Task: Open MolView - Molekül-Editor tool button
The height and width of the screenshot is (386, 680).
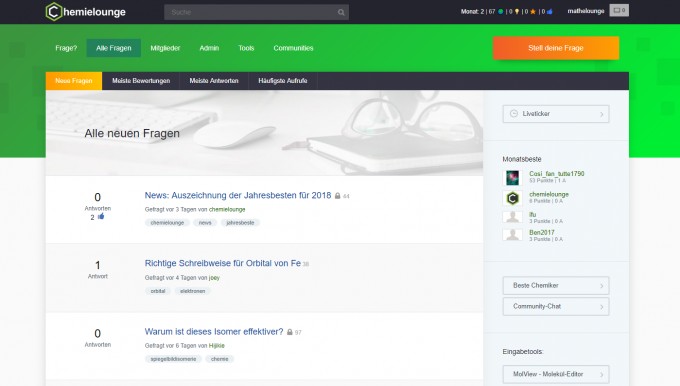Action: (556, 374)
